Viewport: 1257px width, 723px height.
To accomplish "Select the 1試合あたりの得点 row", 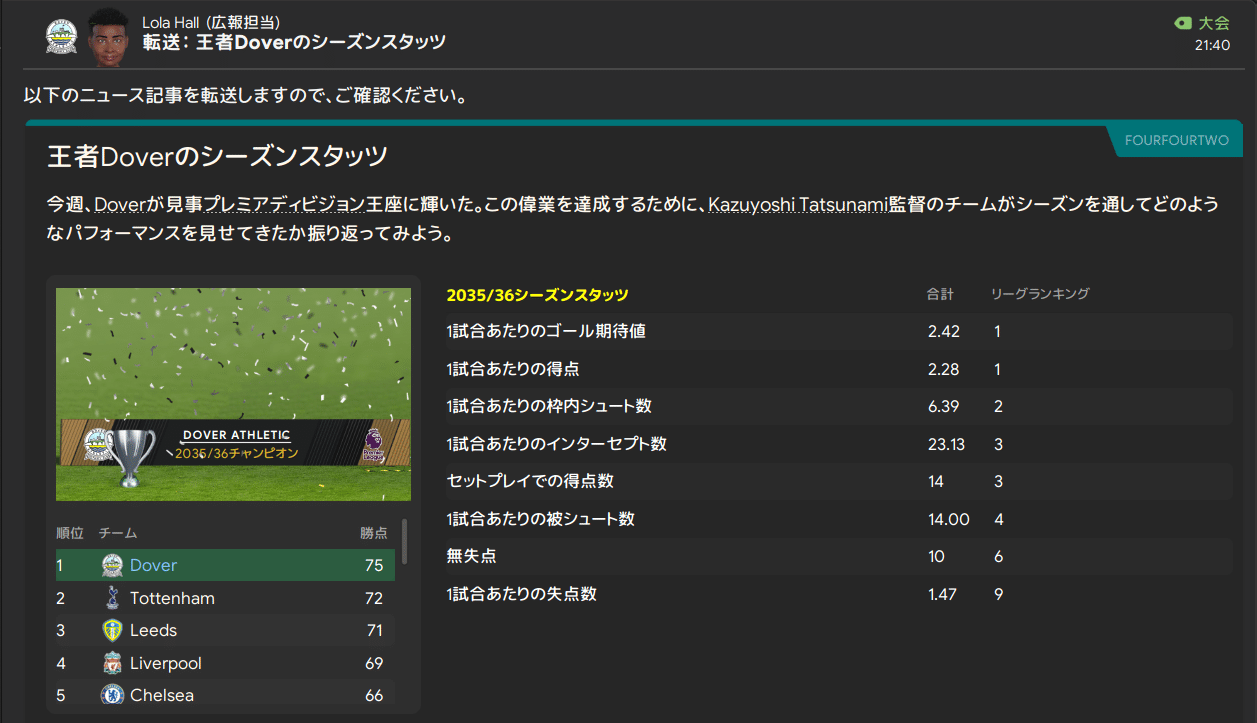I will pos(838,369).
